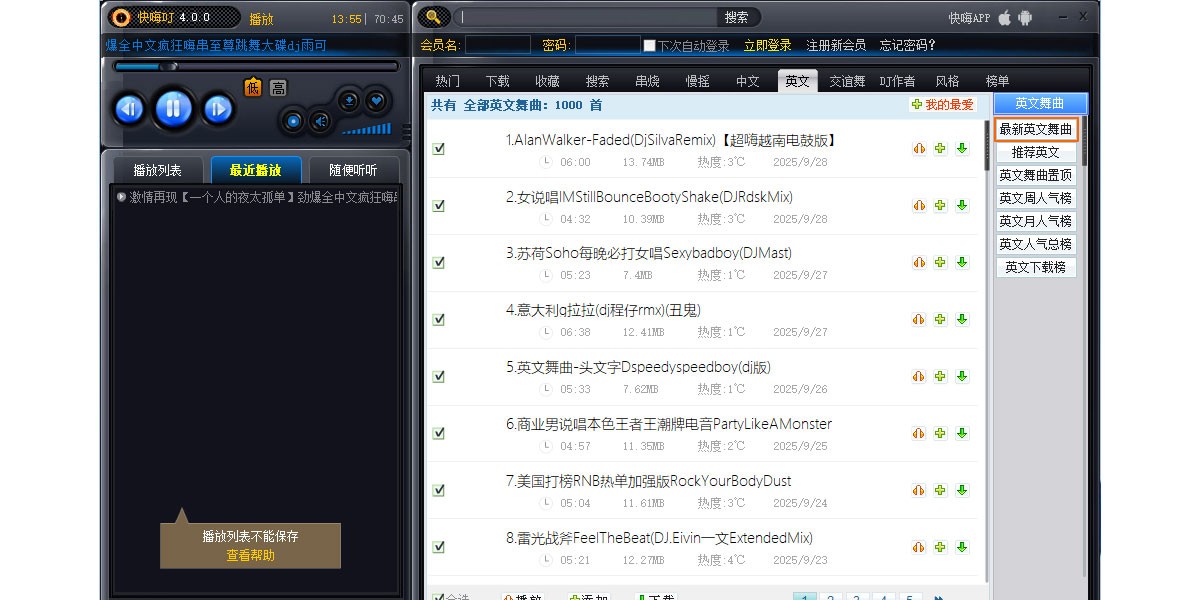Viewport: 1200px width, 600px height.
Task: Click the heart favorite icon in the player
Action: [374, 101]
